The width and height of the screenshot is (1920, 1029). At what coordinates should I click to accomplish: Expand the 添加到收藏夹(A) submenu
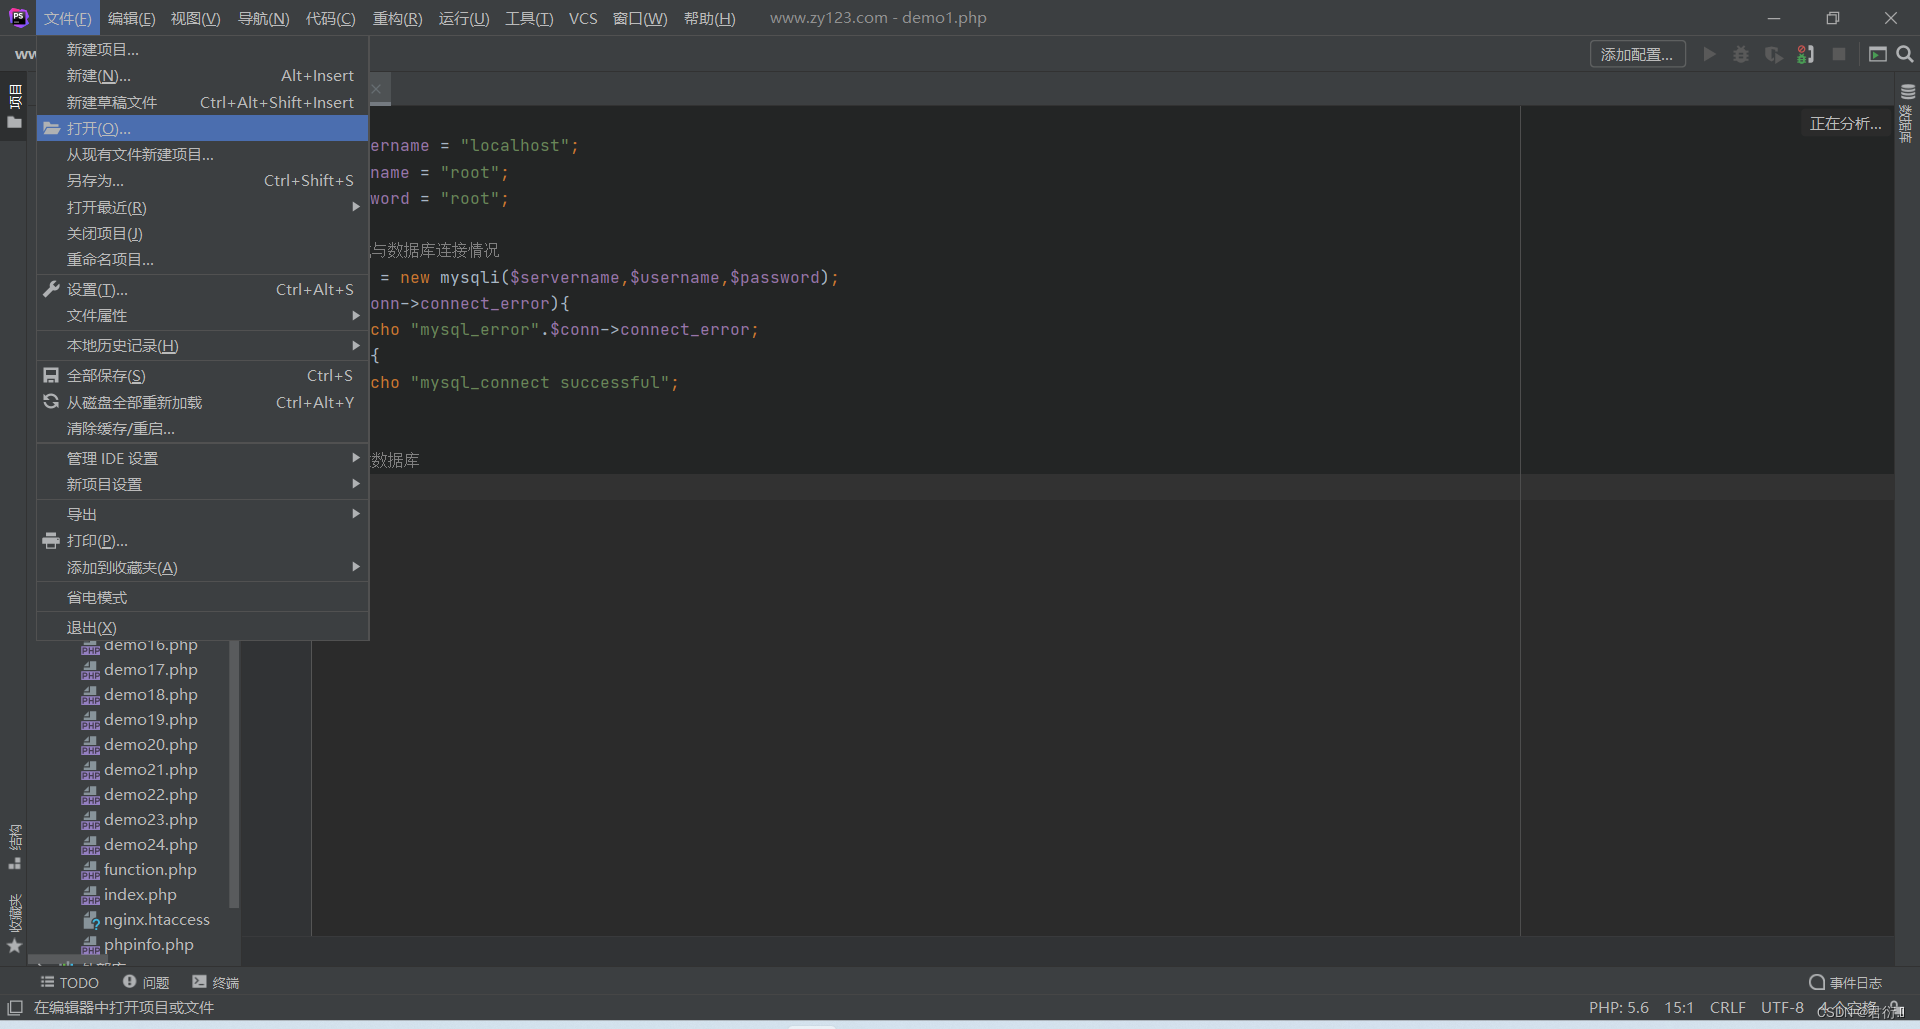[x=203, y=567]
